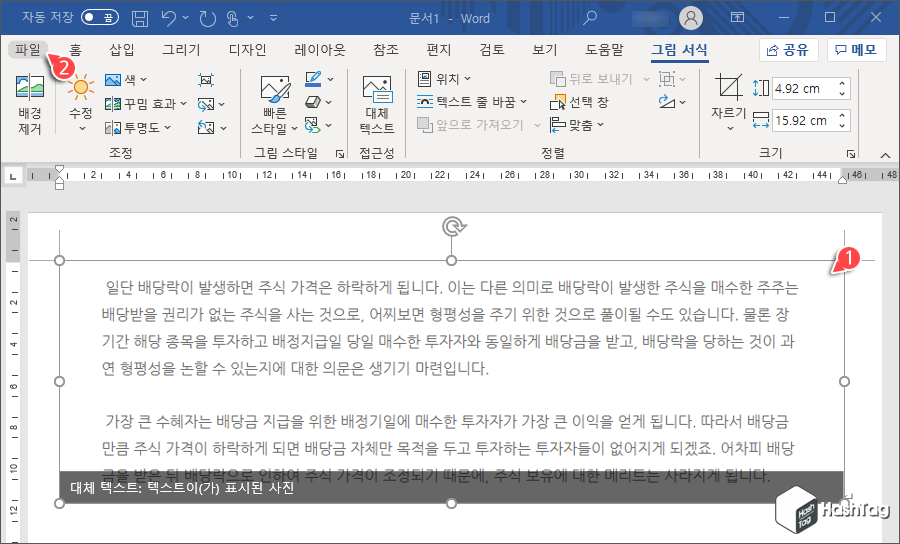The image size is (900, 544).
Task: Click the Transparency (투명도) icon
Action: click(112, 127)
